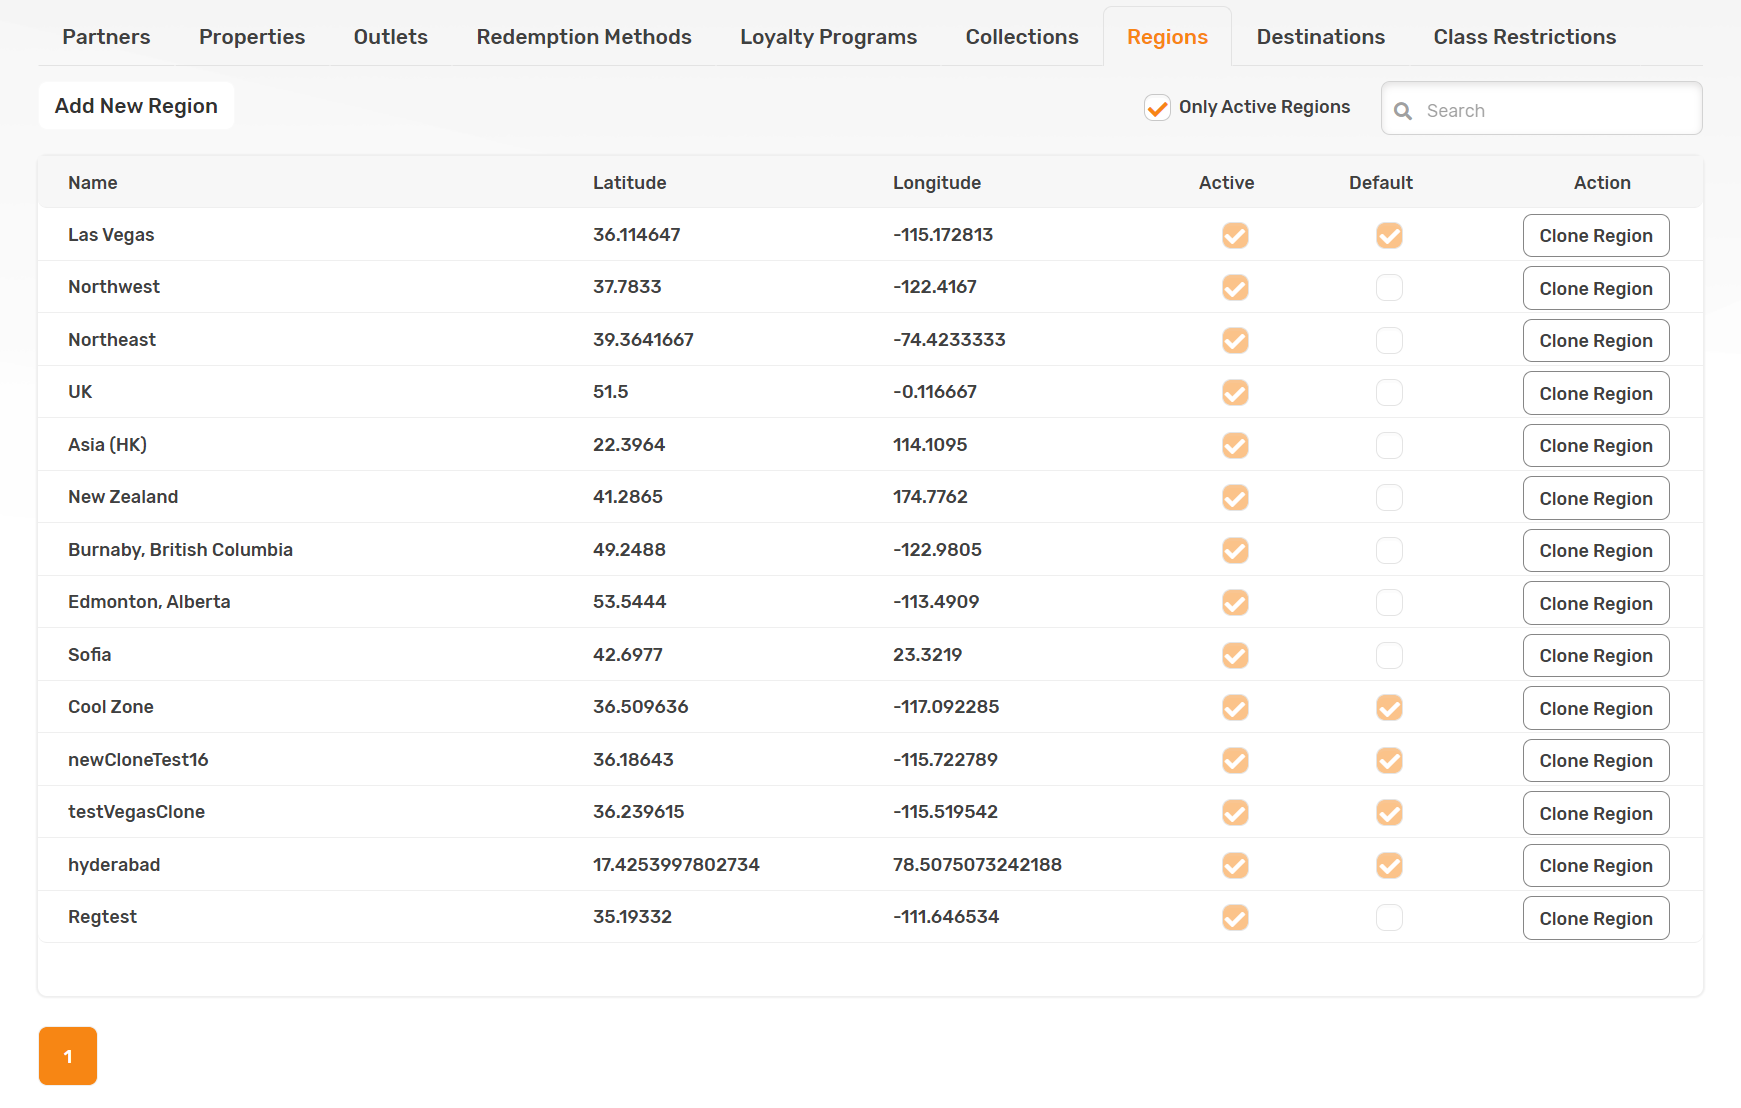This screenshot has width=1741, height=1108.
Task: Clone the testVegasClone region
Action: coord(1595,813)
